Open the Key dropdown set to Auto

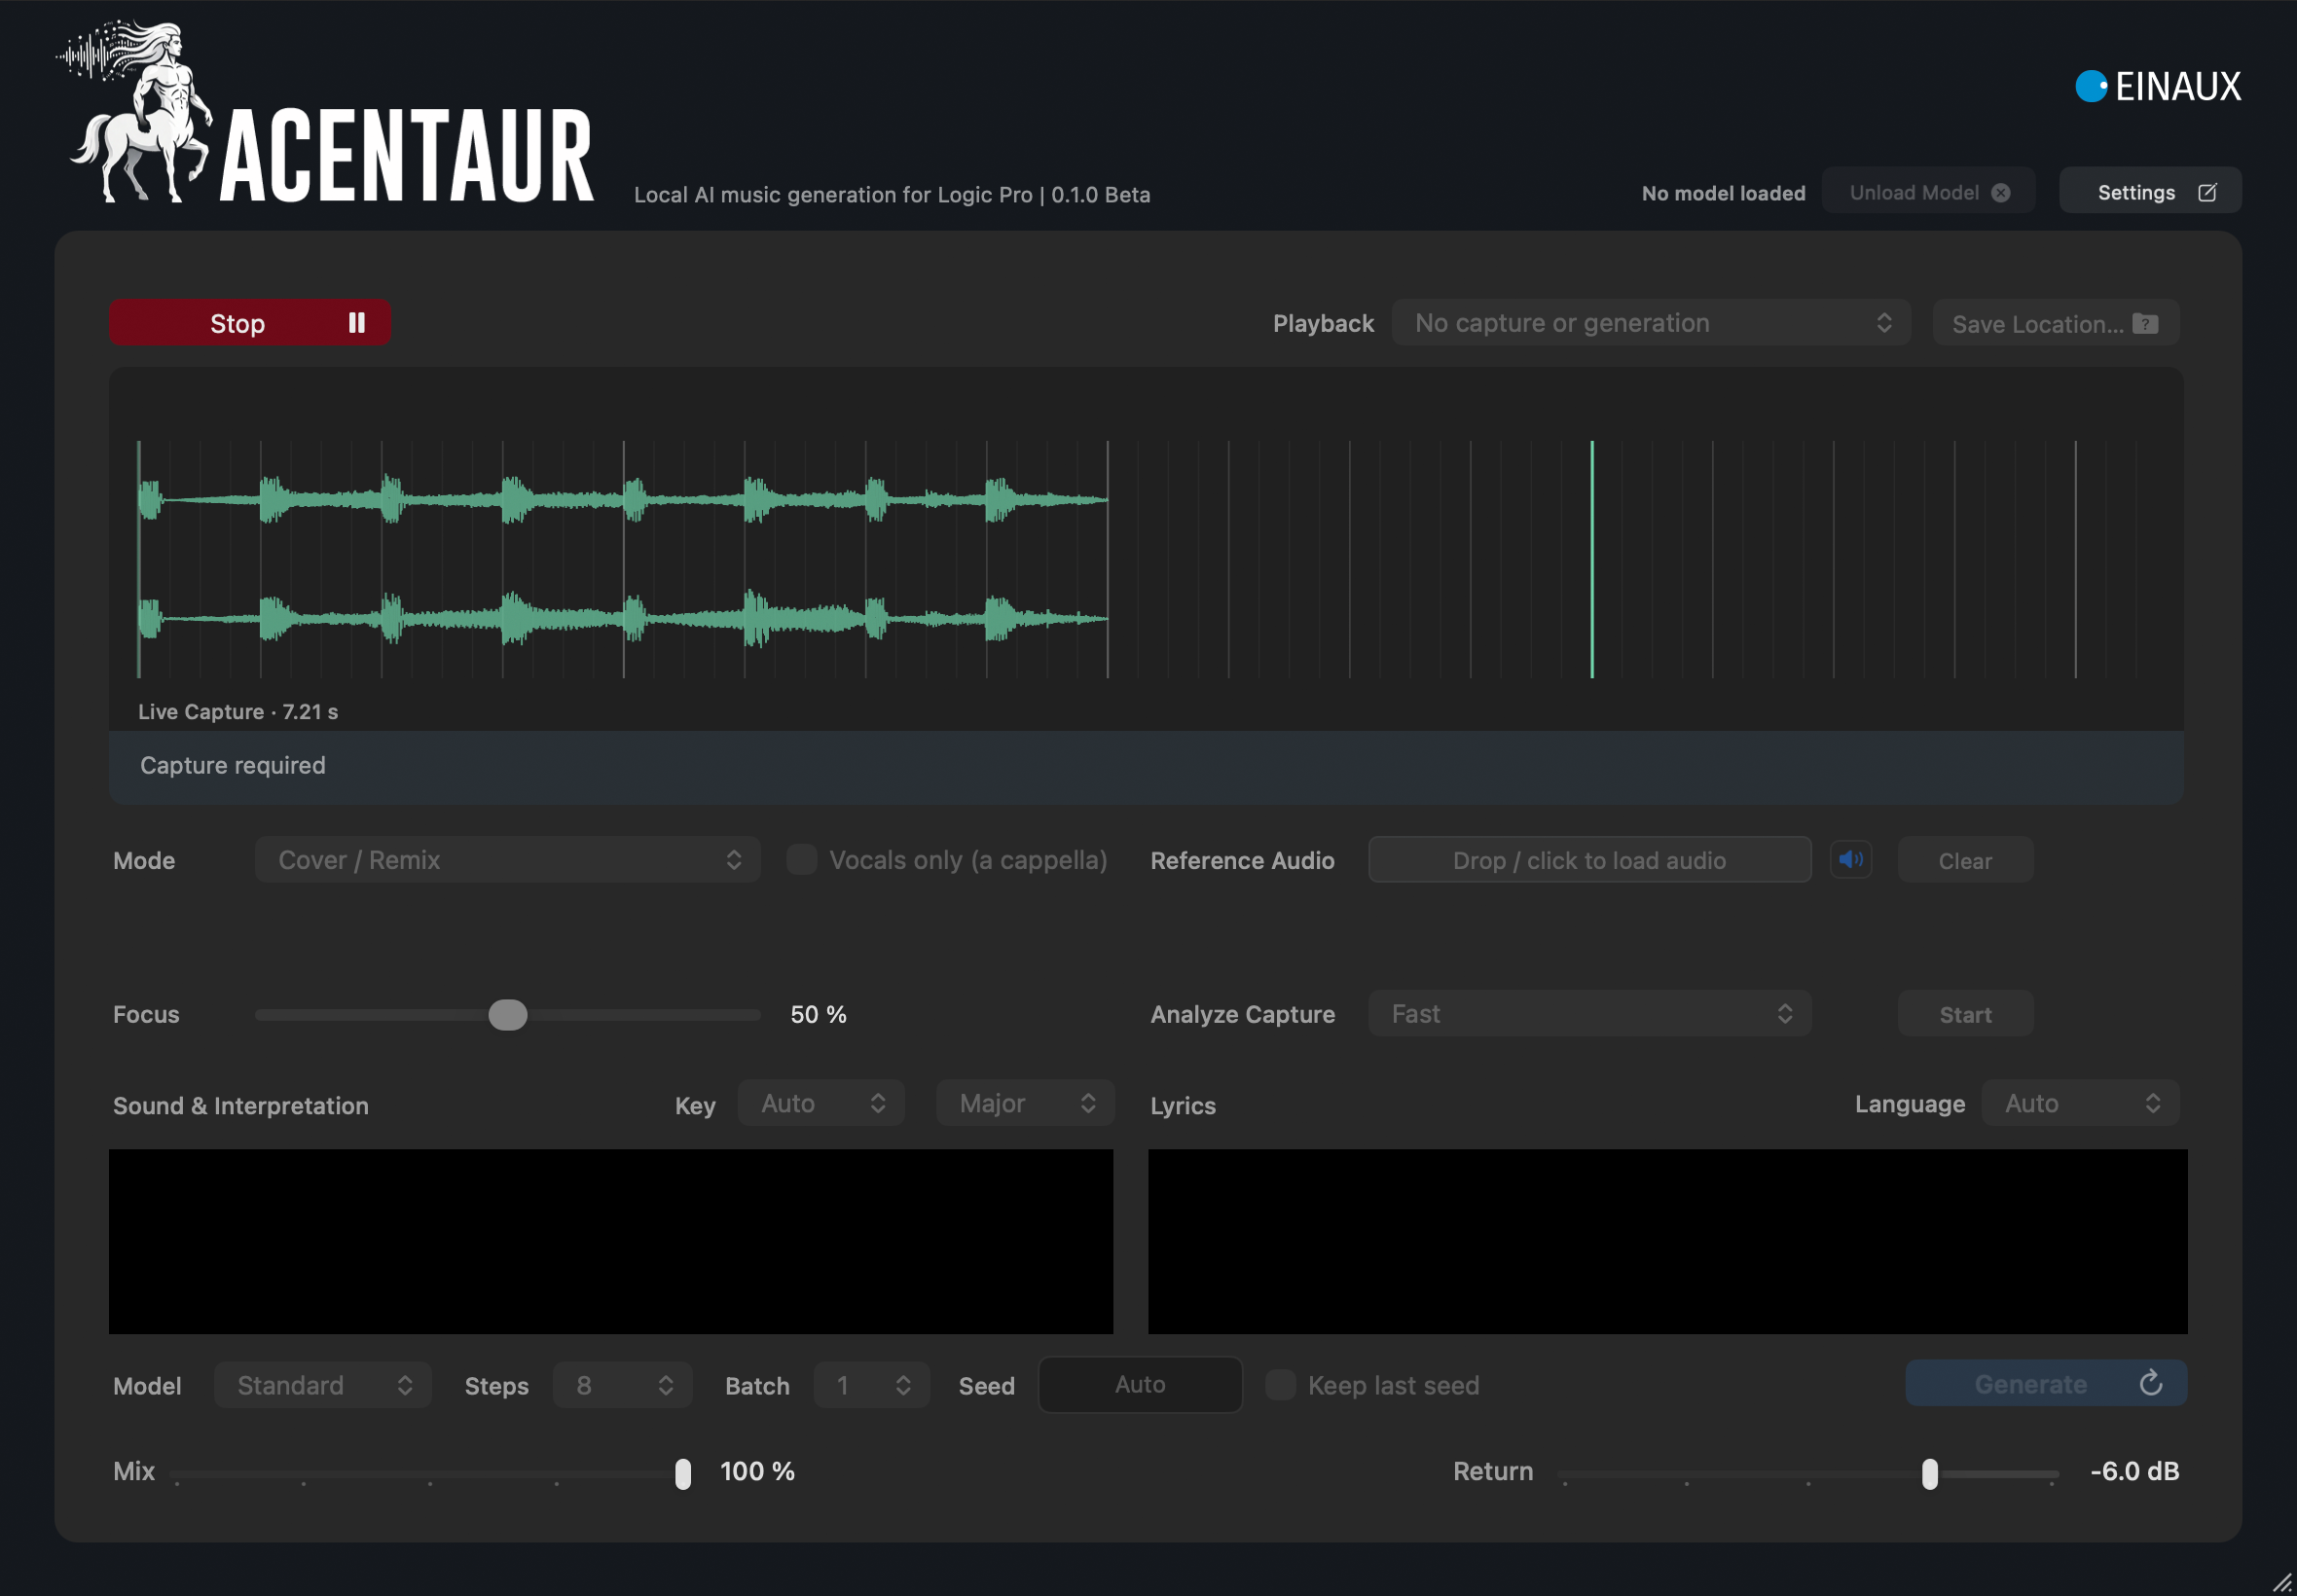coord(822,1104)
